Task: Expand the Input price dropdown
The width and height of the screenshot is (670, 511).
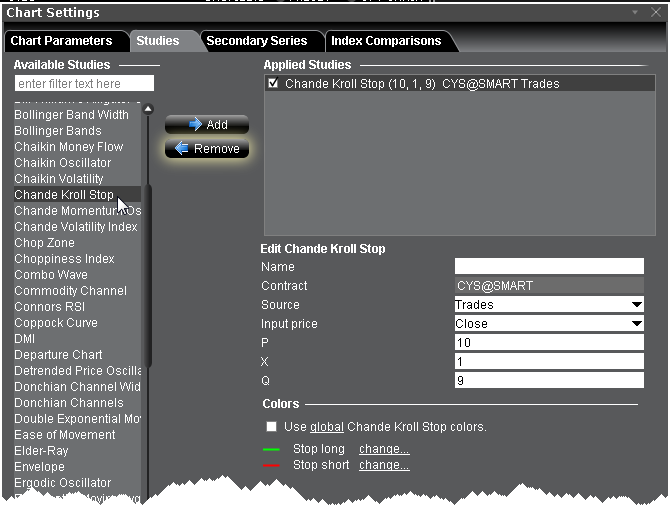Action: 549,324
